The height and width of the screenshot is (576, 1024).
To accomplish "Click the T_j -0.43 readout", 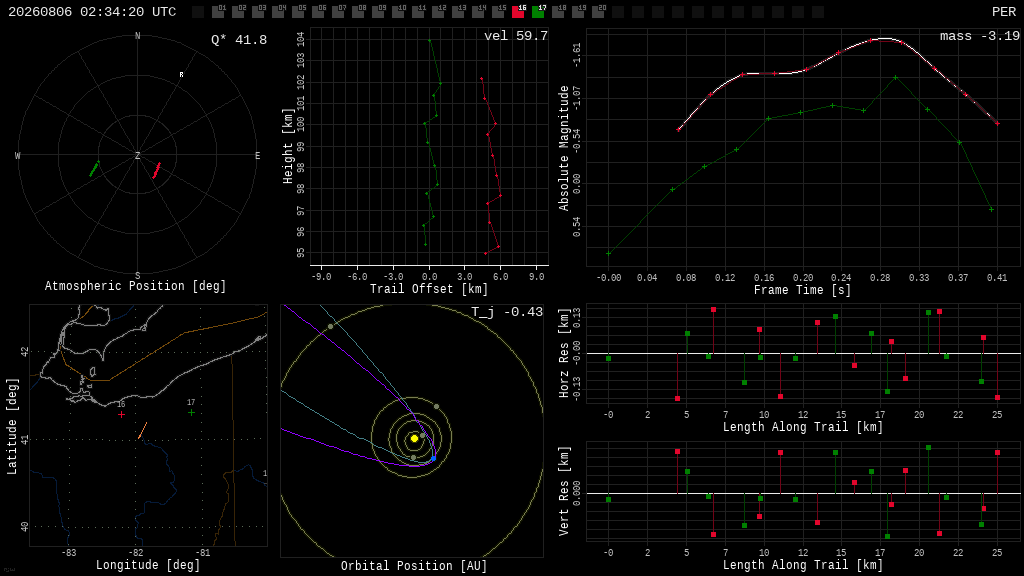I will tap(507, 312).
